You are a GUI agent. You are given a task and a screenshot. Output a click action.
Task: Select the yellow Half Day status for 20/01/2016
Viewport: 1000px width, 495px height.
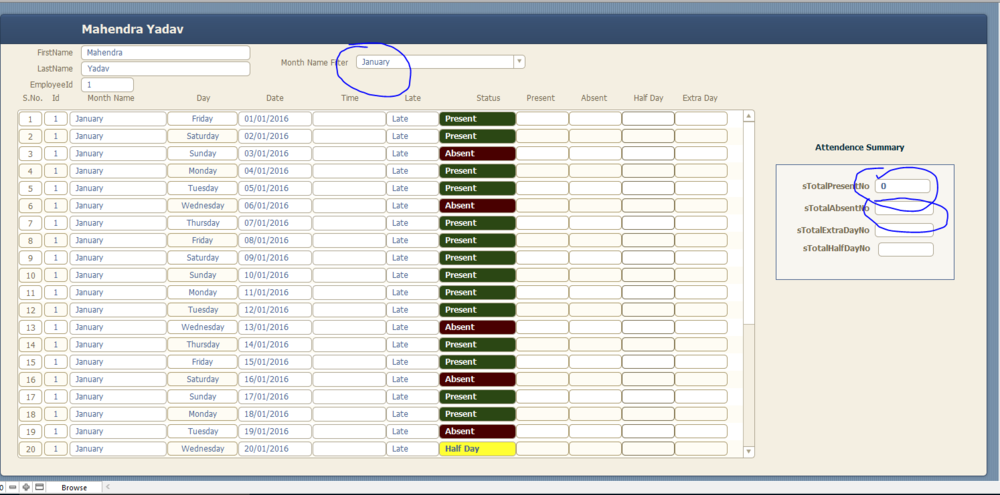(x=477, y=448)
